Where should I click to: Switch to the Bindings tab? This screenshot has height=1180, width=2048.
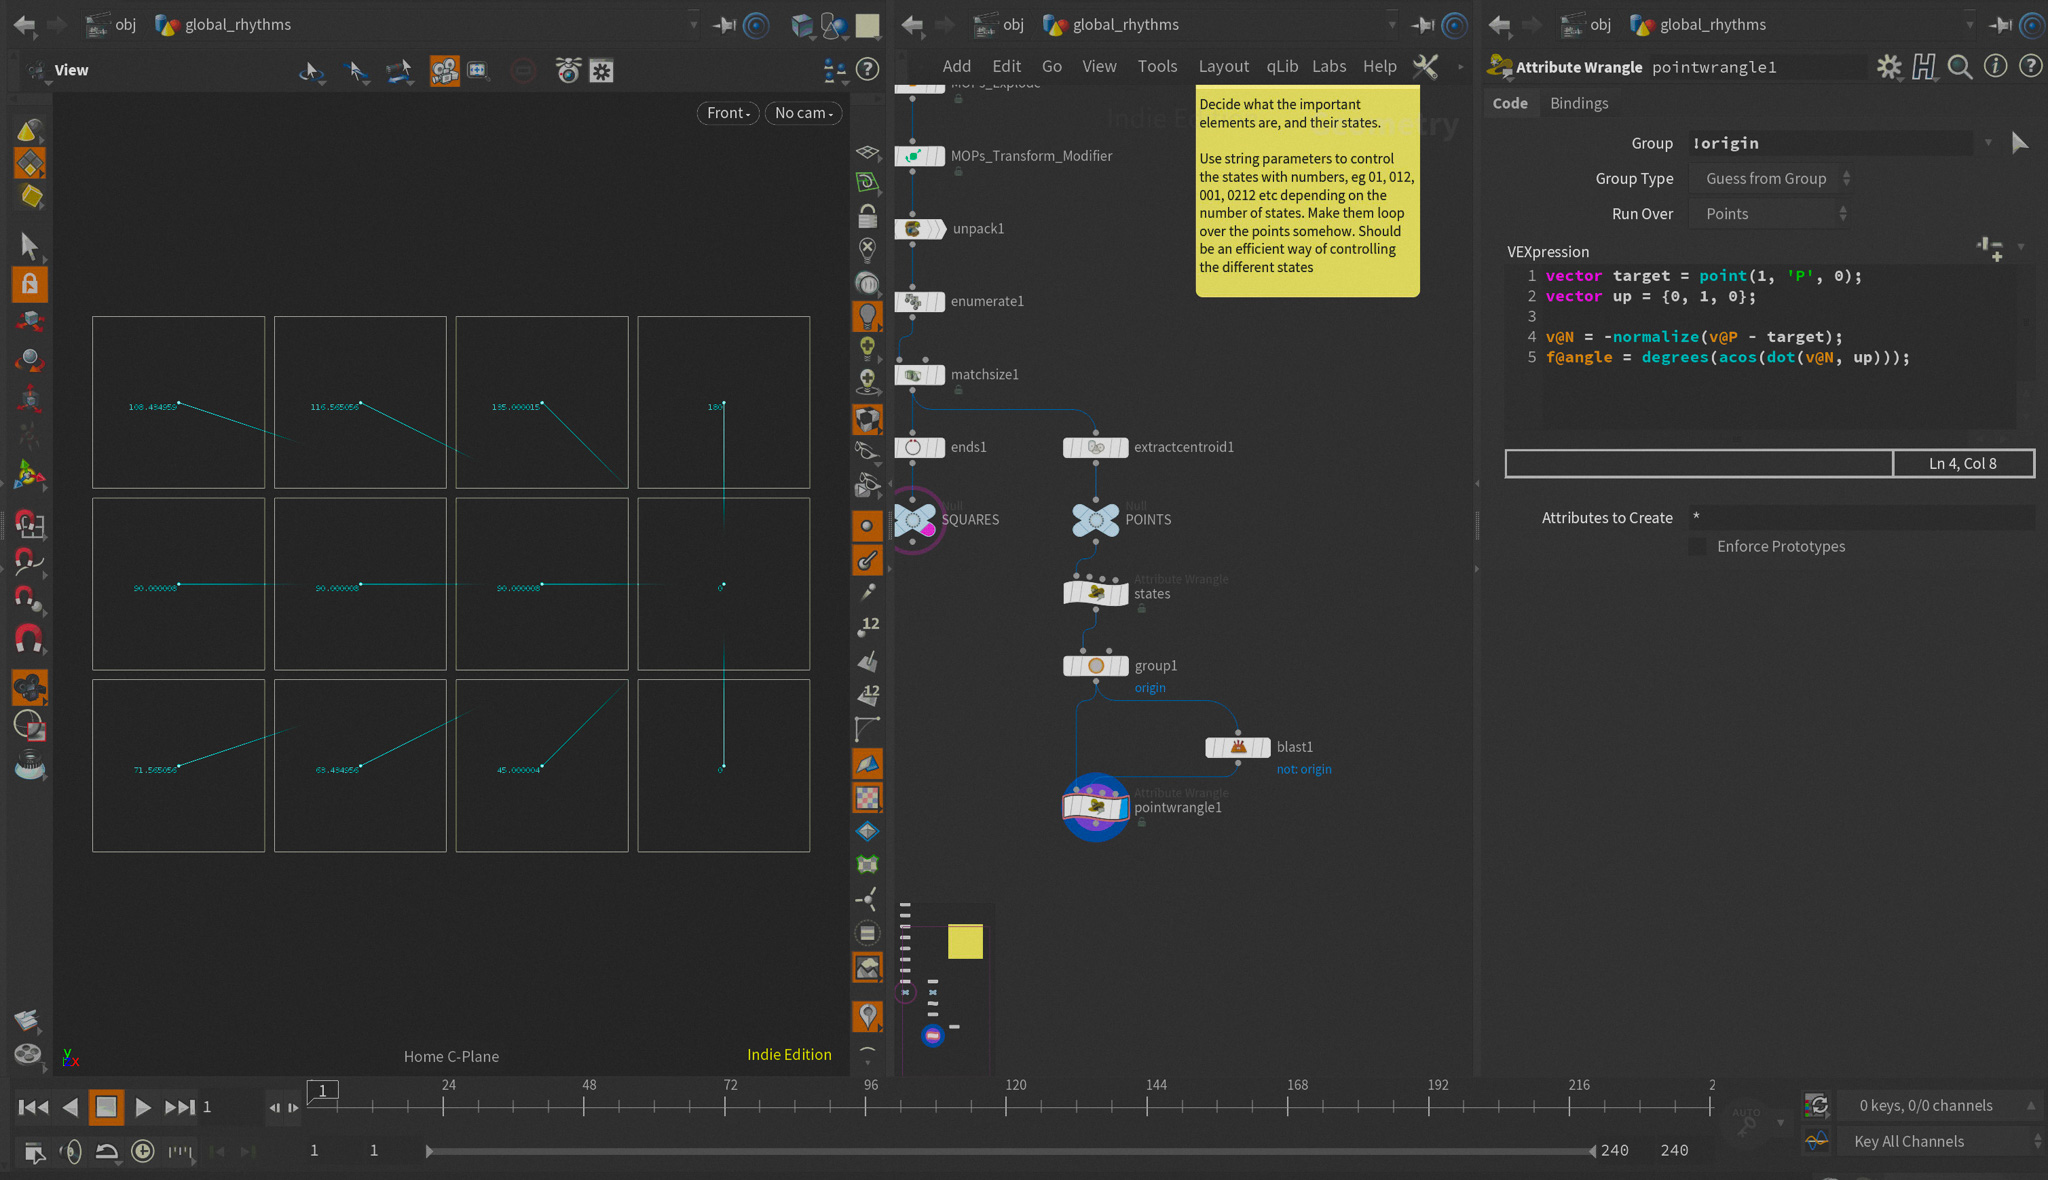tap(1579, 103)
